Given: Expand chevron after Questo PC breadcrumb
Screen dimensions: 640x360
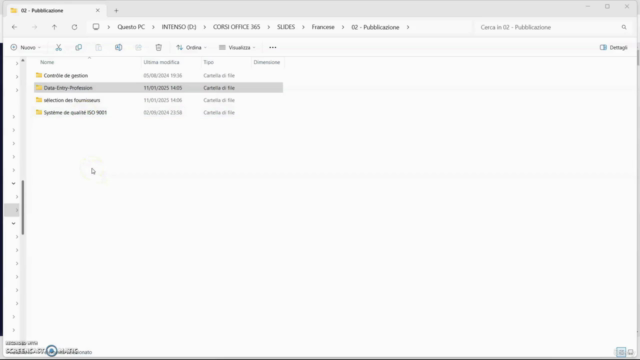Looking at the screenshot, I should (153, 27).
